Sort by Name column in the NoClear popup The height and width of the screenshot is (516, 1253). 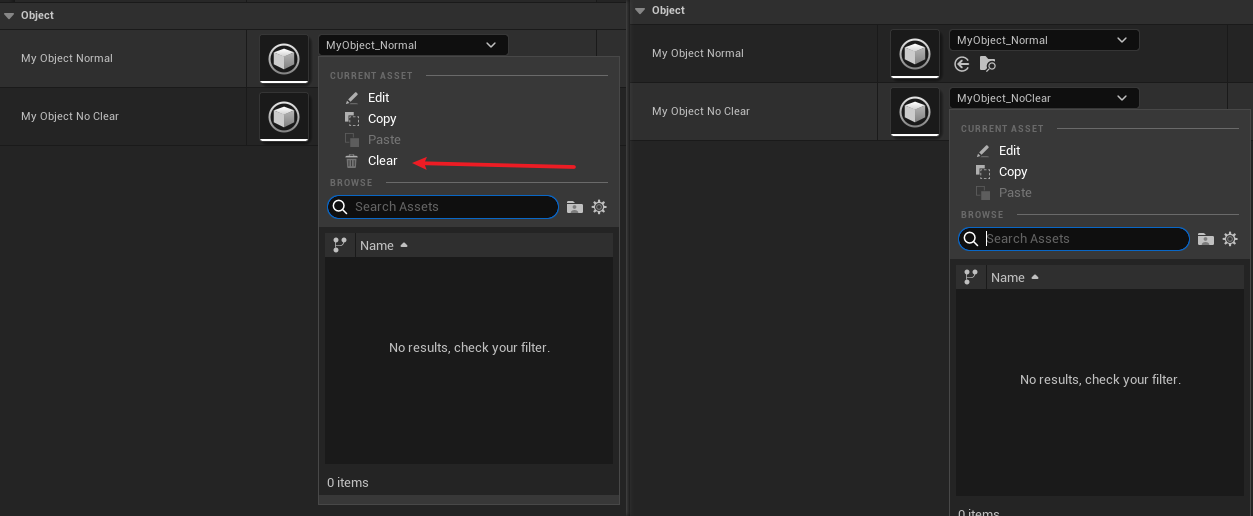(x=1008, y=277)
